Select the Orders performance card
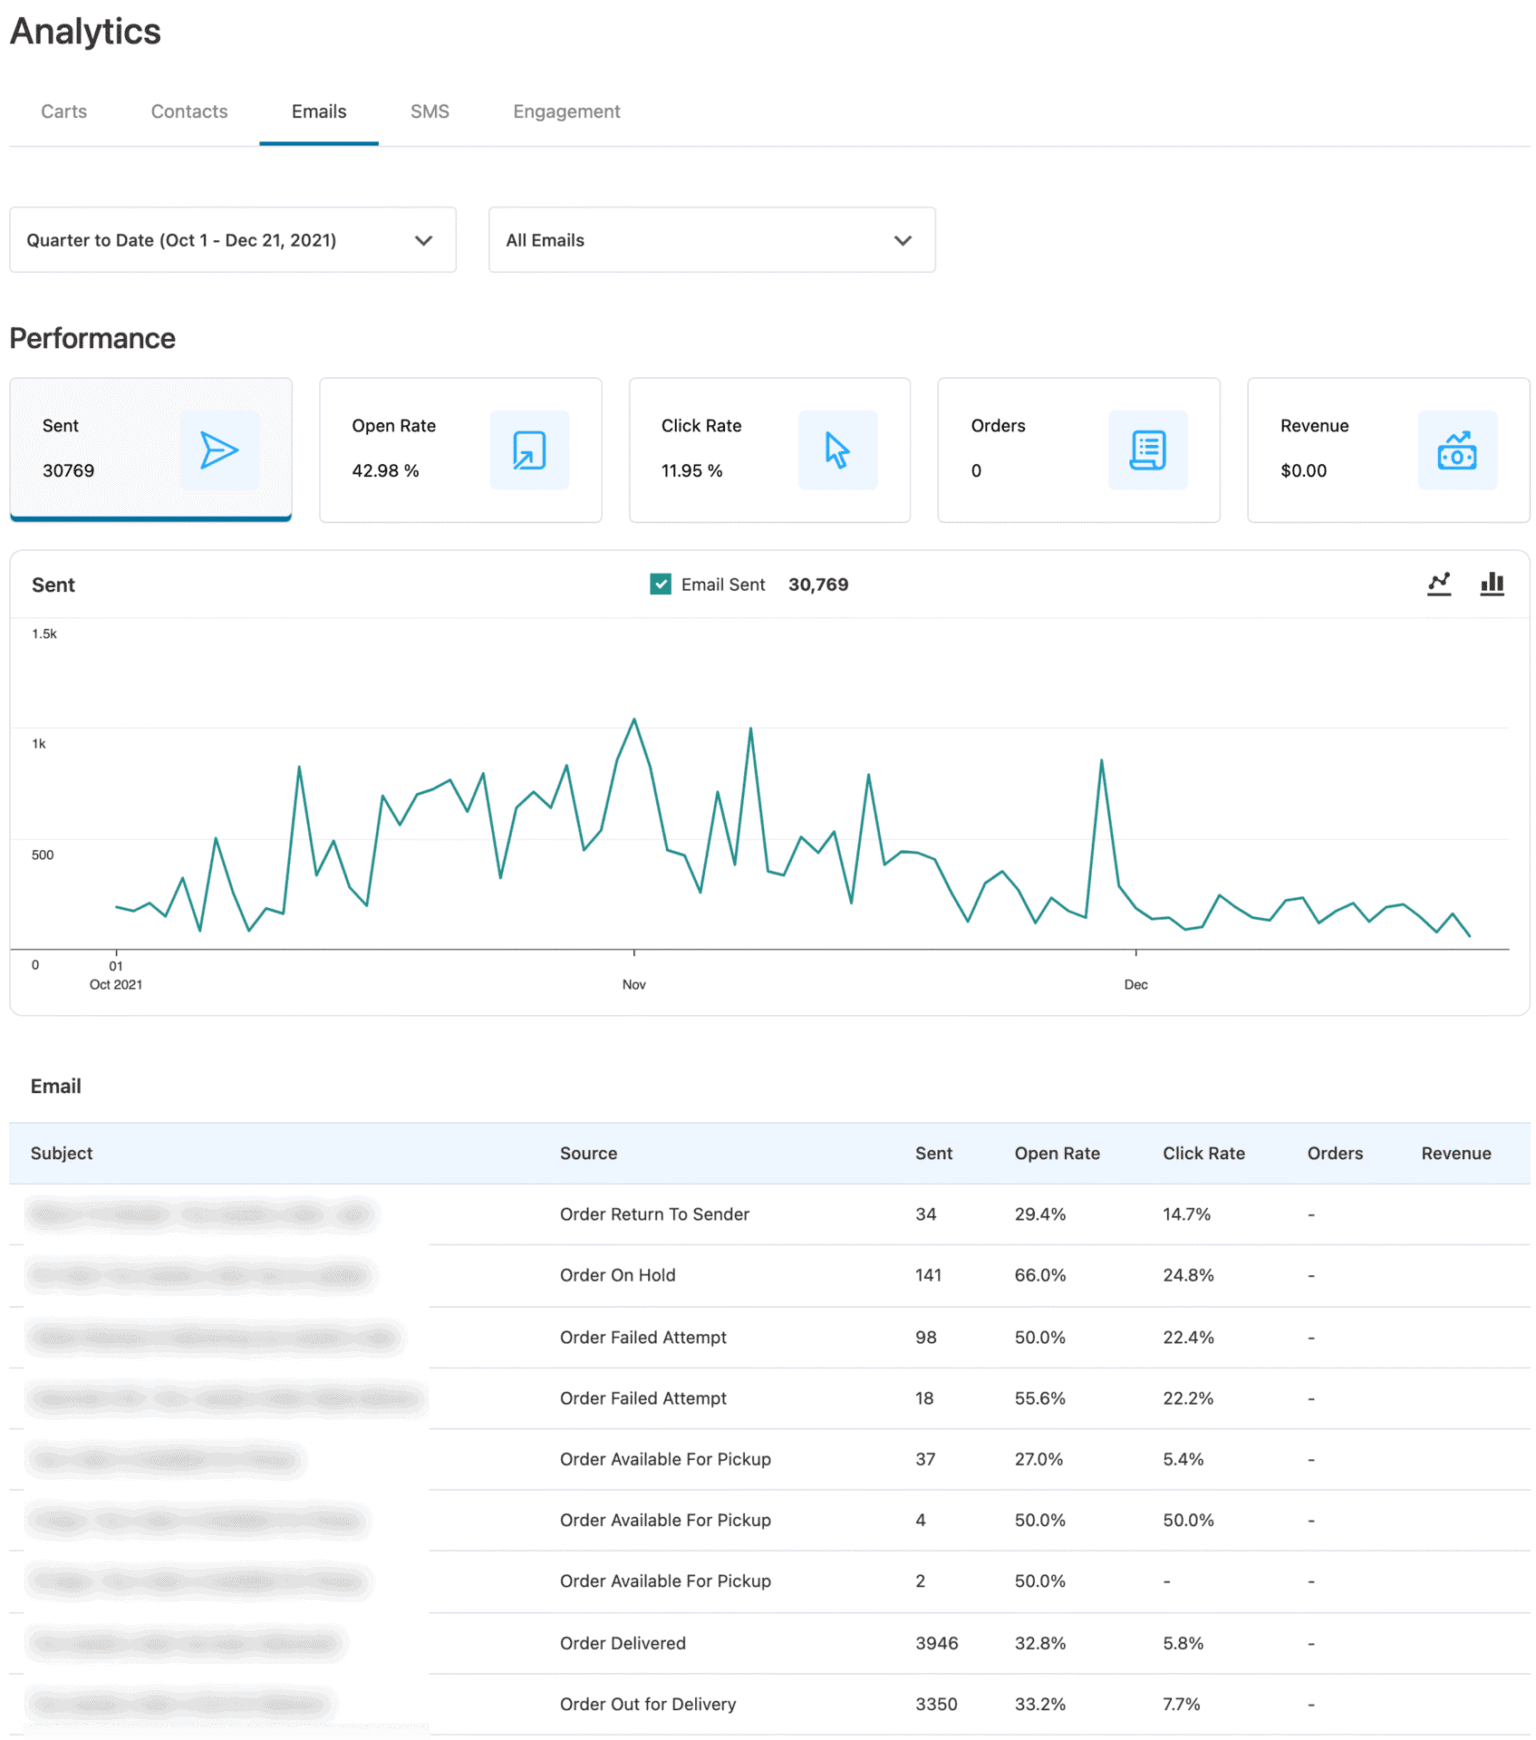Viewport: 1536px width, 1740px height. (1079, 450)
